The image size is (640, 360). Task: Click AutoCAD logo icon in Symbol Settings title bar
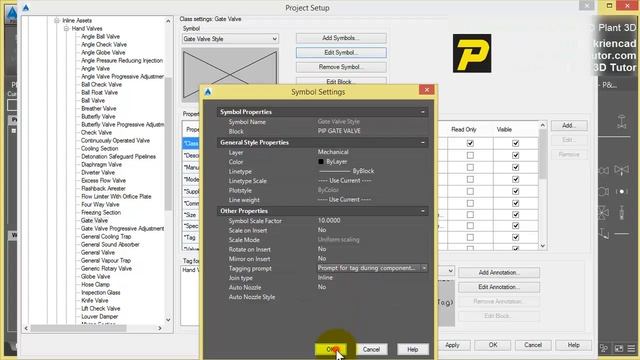(208, 92)
